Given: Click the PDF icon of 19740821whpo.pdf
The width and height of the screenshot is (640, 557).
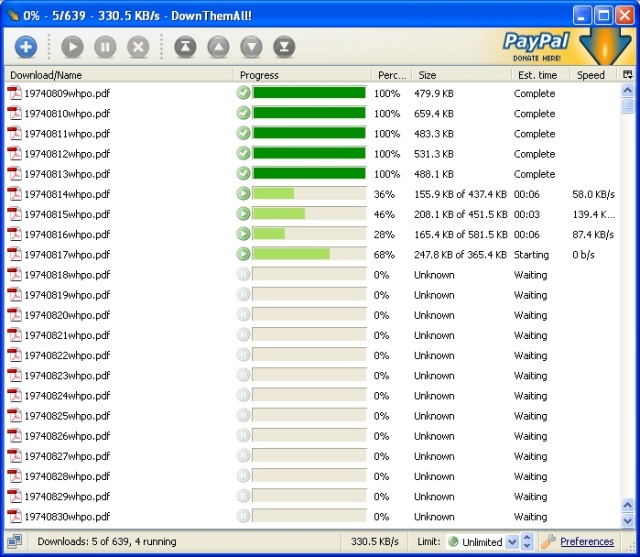Looking at the screenshot, I should [15, 335].
